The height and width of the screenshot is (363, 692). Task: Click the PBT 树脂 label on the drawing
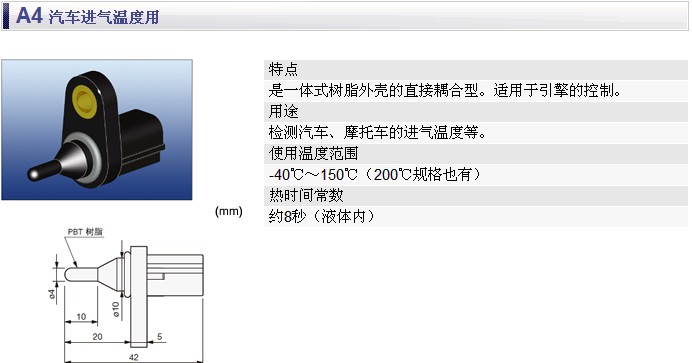point(85,232)
